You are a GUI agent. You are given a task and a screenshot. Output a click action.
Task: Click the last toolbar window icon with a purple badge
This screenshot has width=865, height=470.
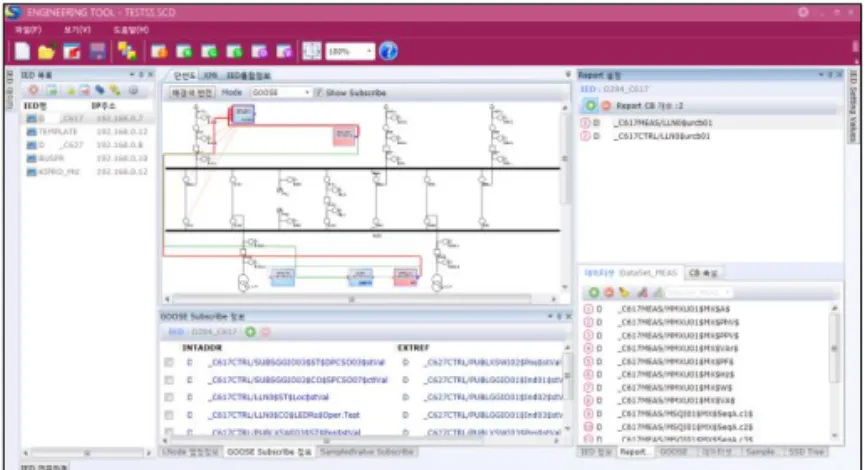click(x=284, y=52)
